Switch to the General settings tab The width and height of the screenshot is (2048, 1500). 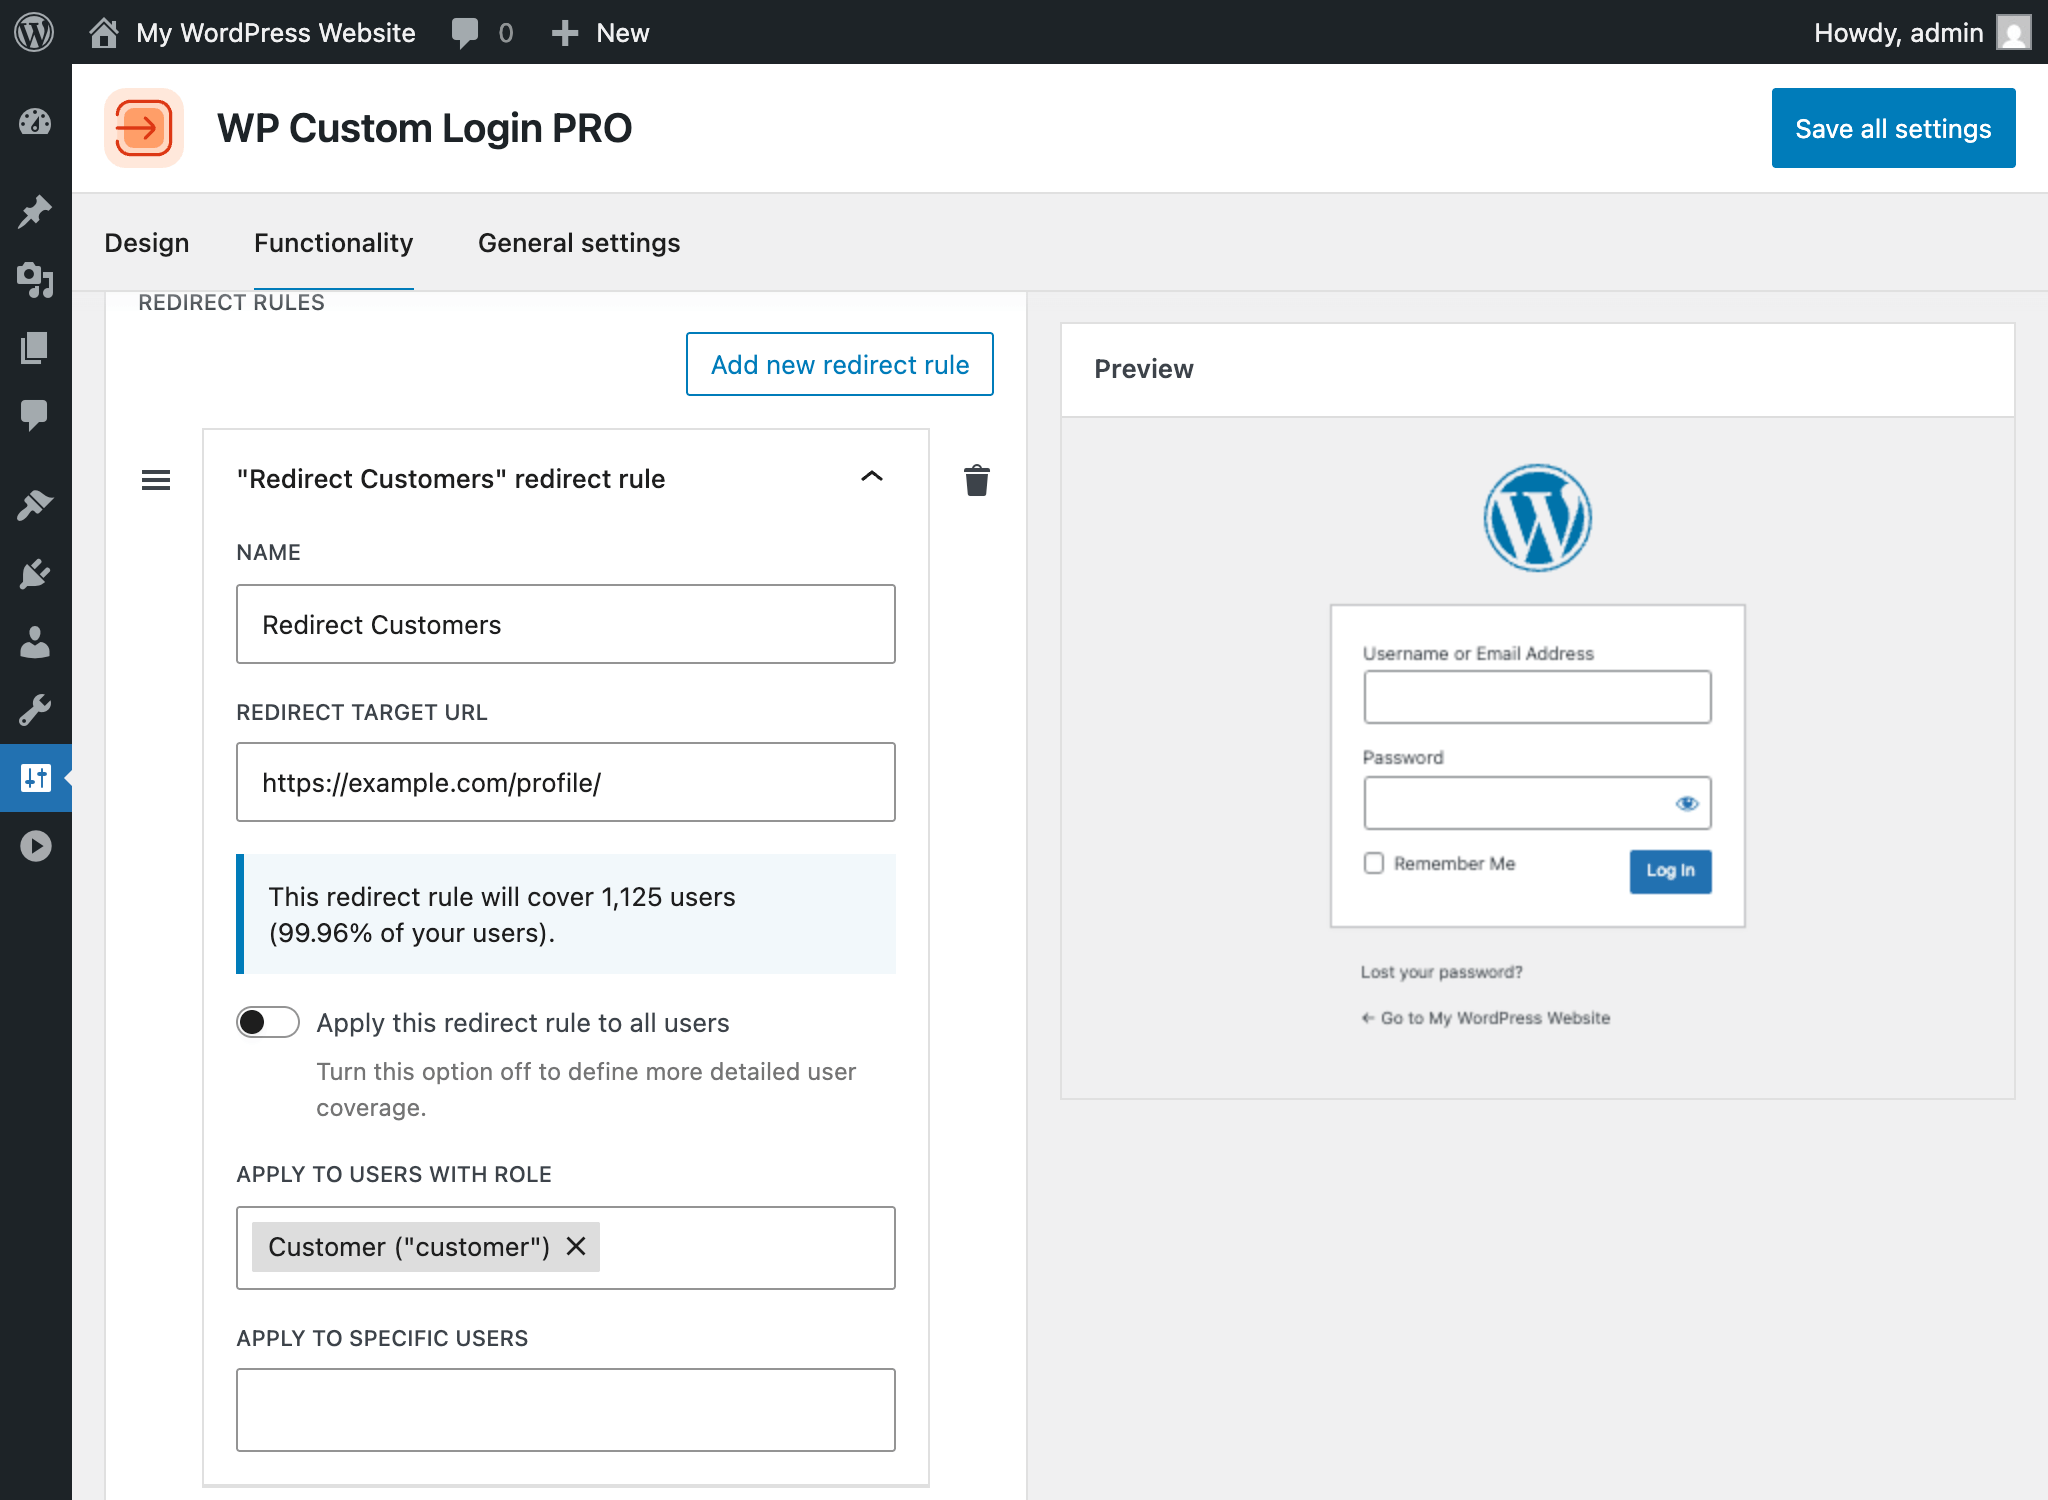click(578, 243)
